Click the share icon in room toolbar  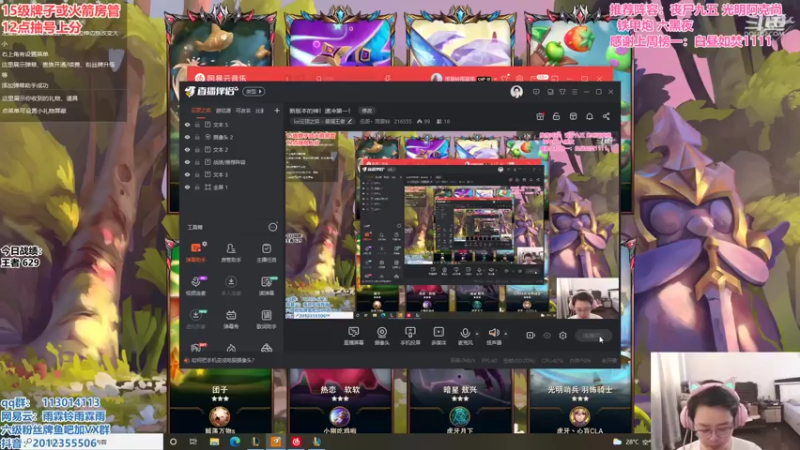[x=606, y=117]
